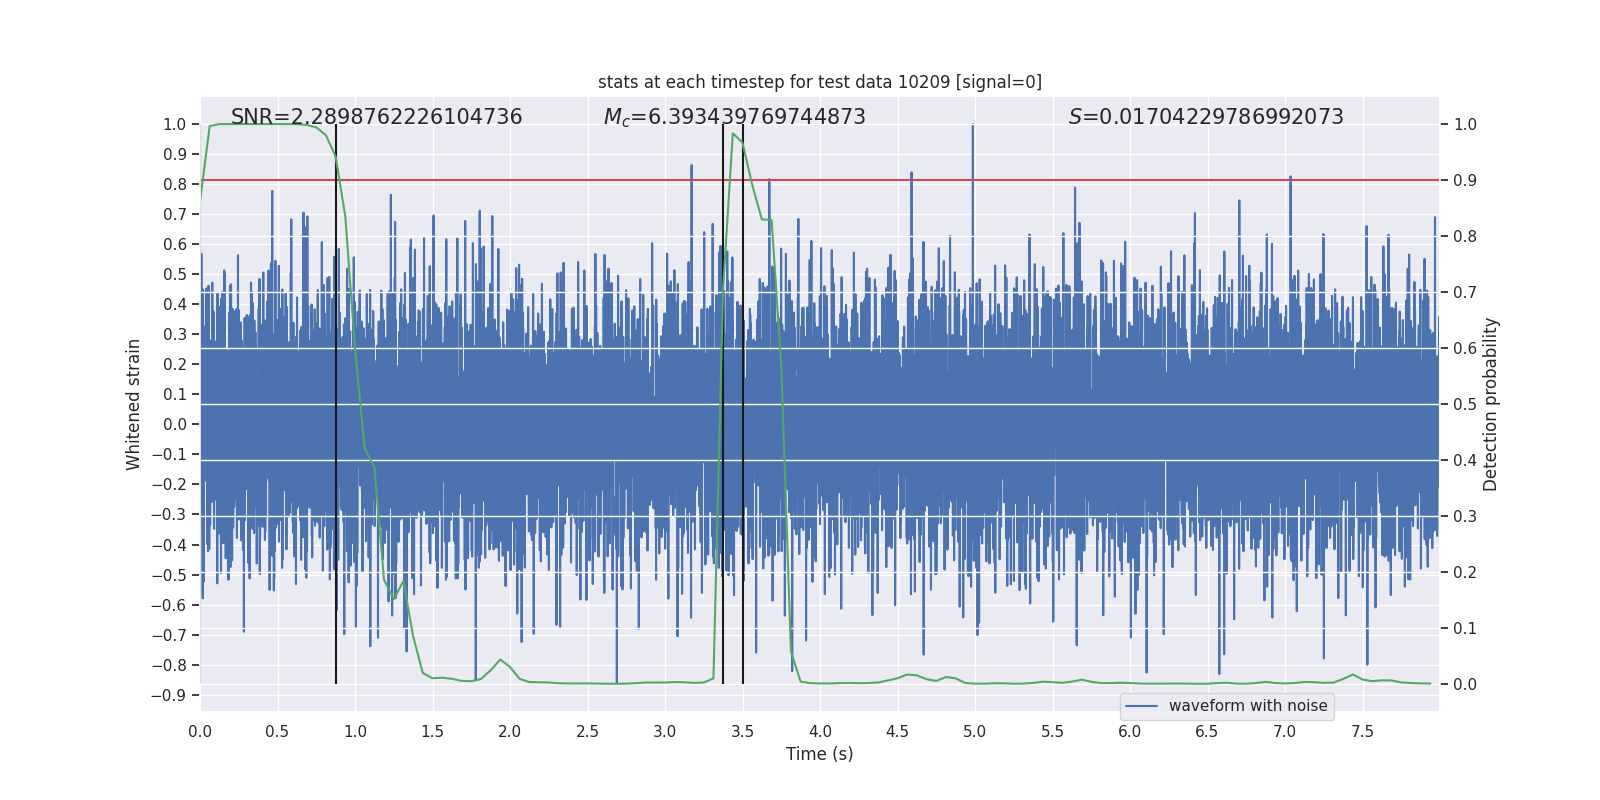Viewport: 1600px width, 800px height.
Task: Click the 'waveform with noise' legend label
Action: [1248, 706]
